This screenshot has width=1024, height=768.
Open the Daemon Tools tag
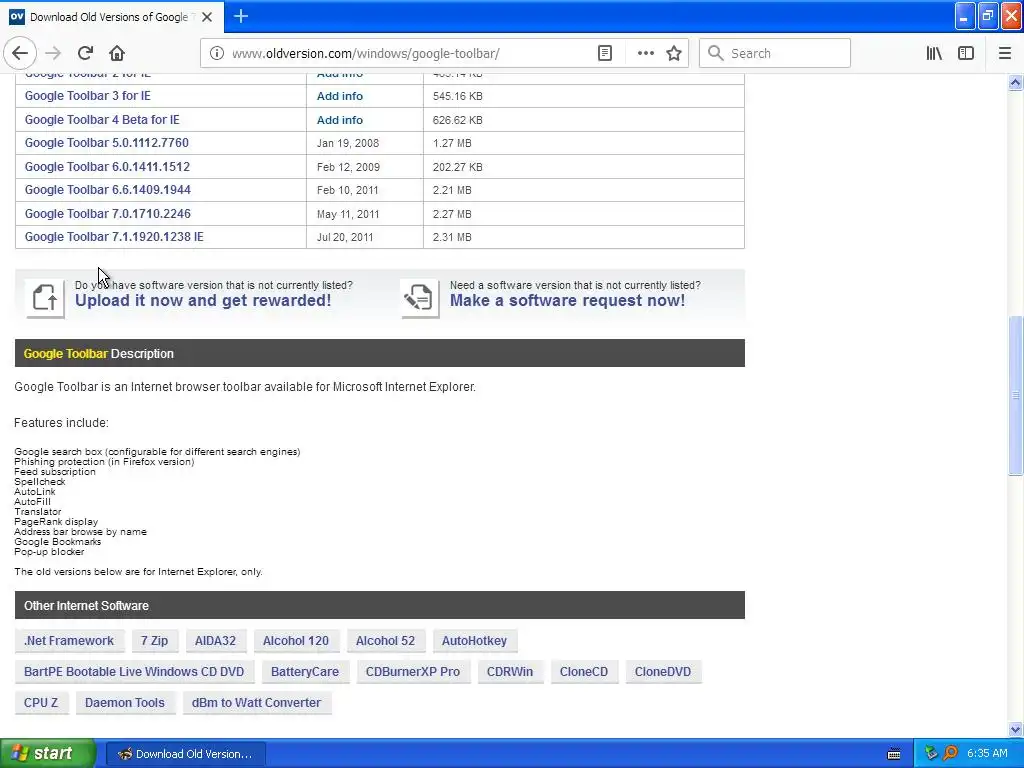125,703
